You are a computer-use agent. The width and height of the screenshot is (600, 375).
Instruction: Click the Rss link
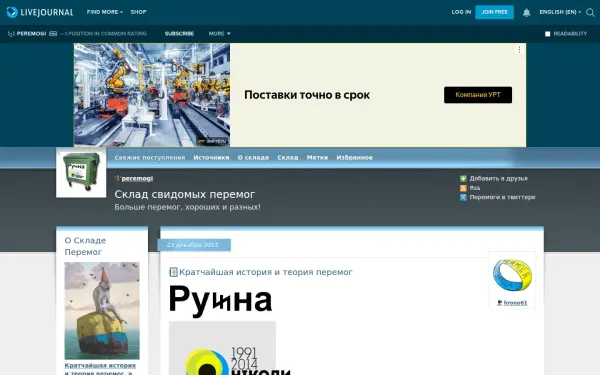tap(475, 188)
